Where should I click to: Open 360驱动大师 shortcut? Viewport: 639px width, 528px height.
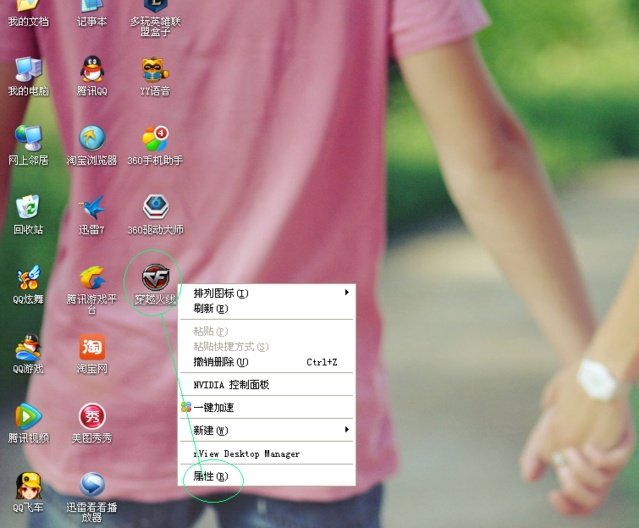(156, 215)
